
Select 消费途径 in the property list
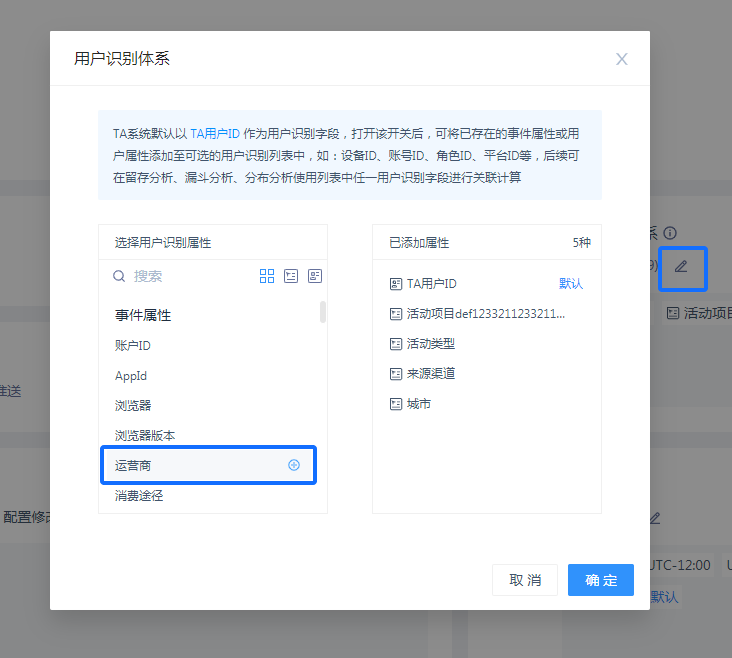(139, 495)
